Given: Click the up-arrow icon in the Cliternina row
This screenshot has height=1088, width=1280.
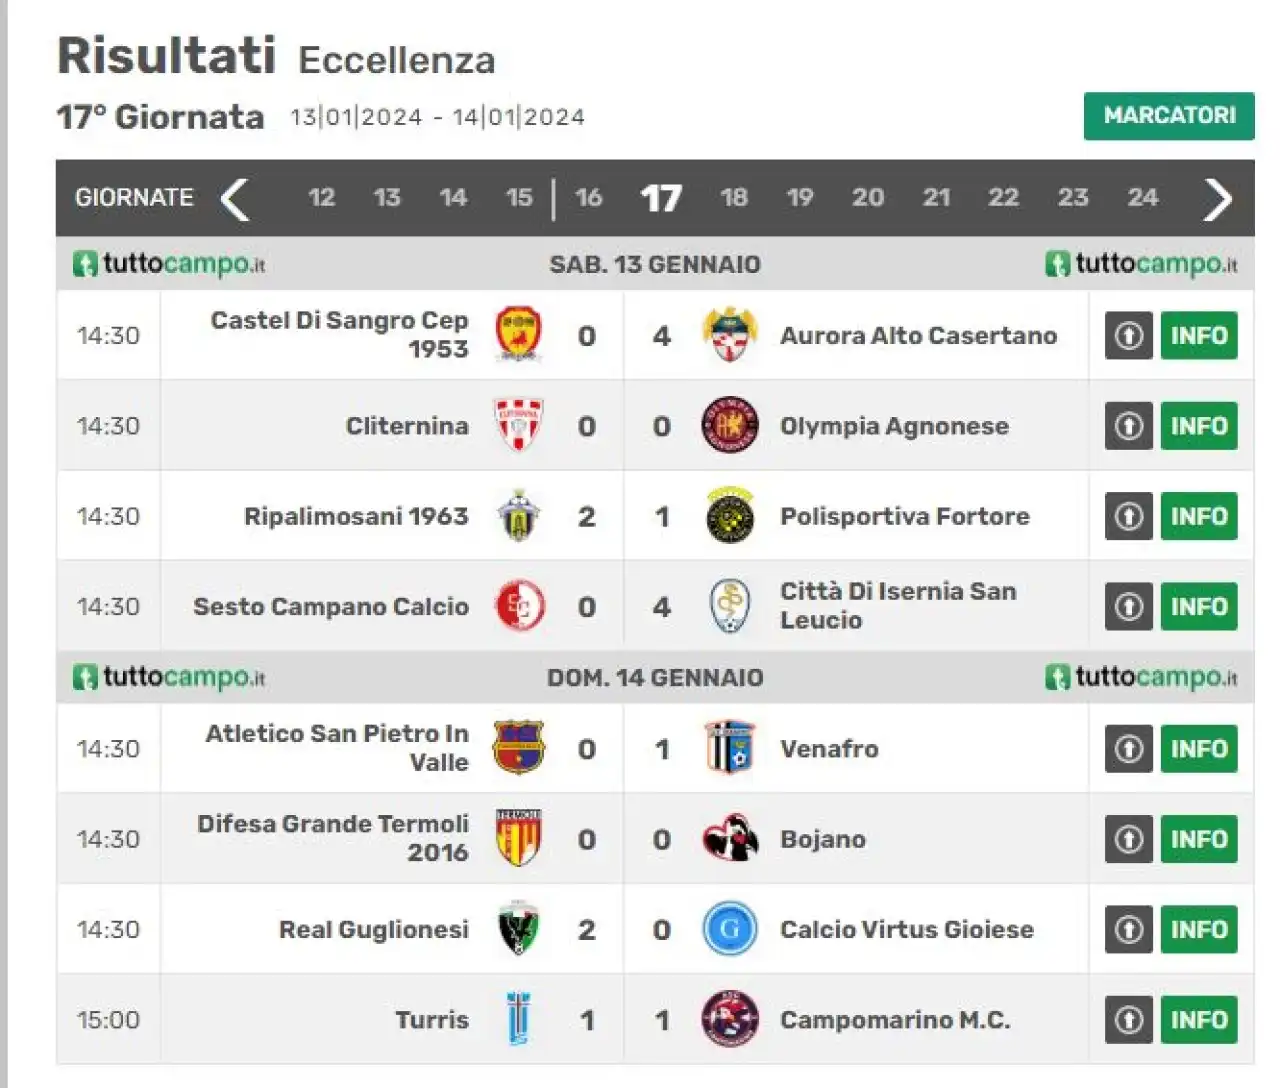Looking at the screenshot, I should coord(1129,426).
